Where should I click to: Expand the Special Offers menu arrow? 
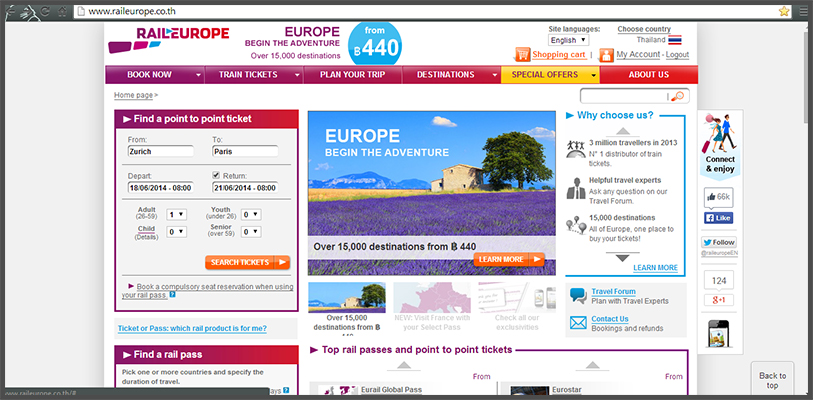pyautogui.click(x=594, y=75)
